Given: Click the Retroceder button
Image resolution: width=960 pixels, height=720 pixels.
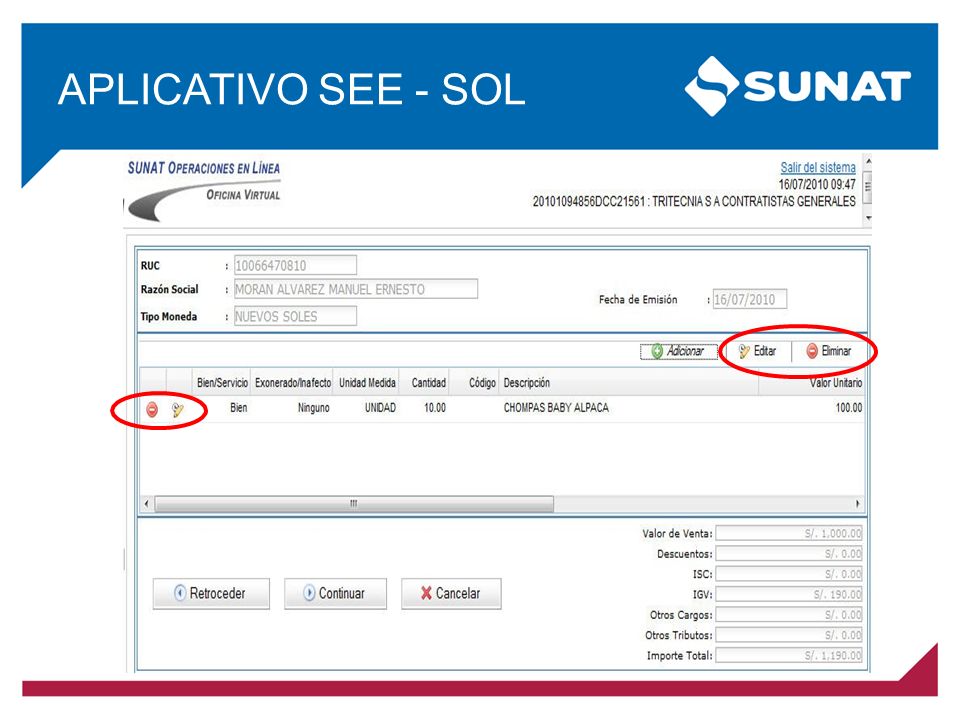Looking at the screenshot, I should (x=211, y=593).
